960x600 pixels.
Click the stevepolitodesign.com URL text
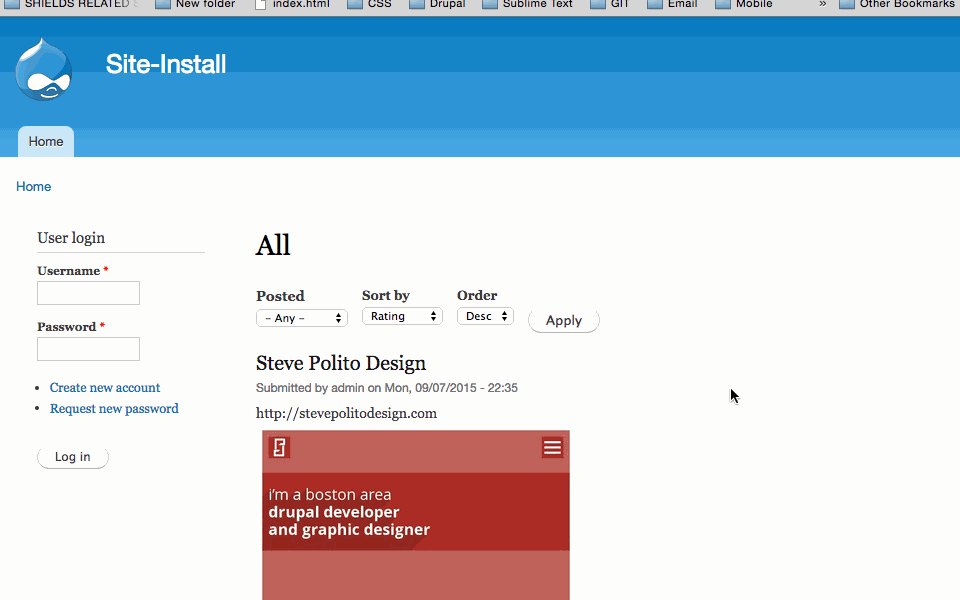click(x=347, y=413)
